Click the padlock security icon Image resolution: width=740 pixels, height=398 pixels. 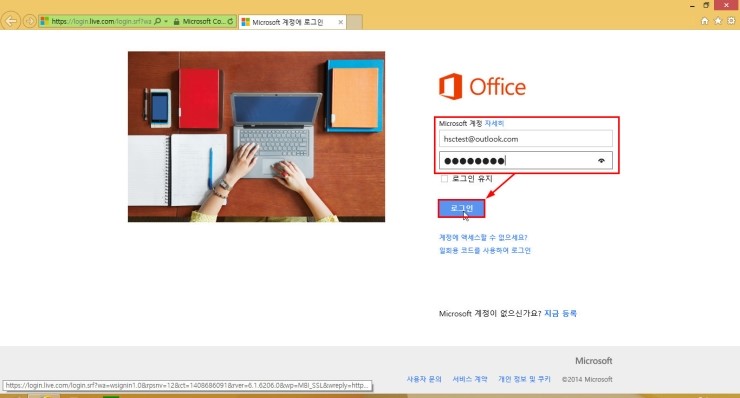tap(177, 22)
